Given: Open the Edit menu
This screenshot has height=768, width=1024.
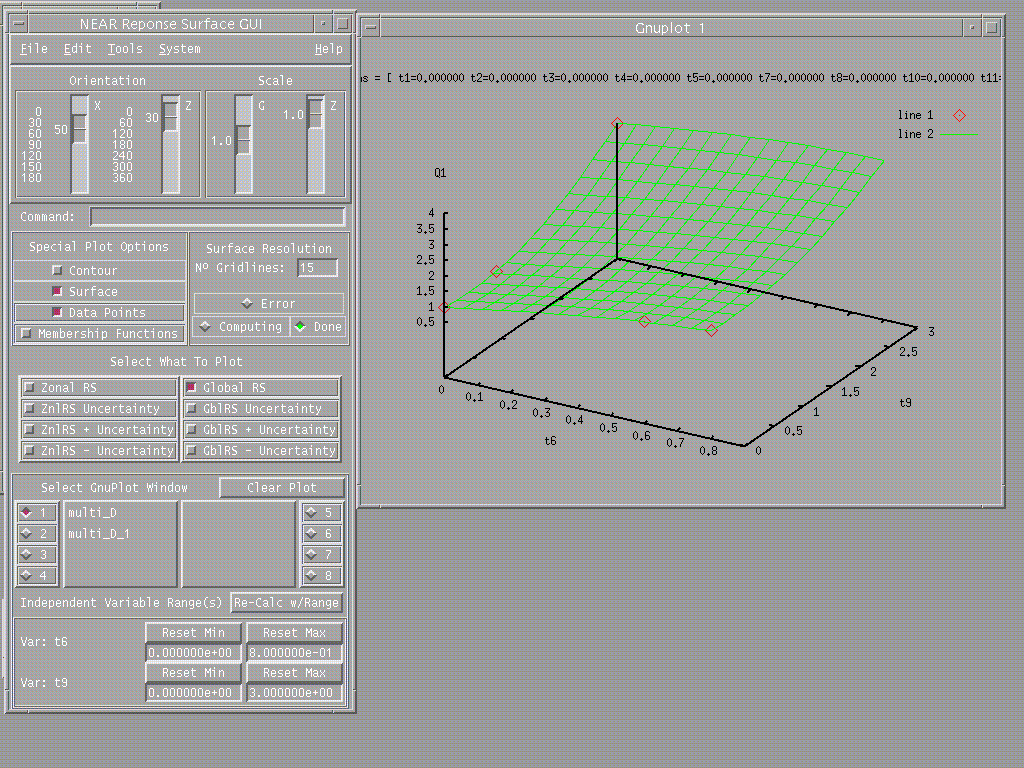Looking at the screenshot, I should tap(77, 49).
